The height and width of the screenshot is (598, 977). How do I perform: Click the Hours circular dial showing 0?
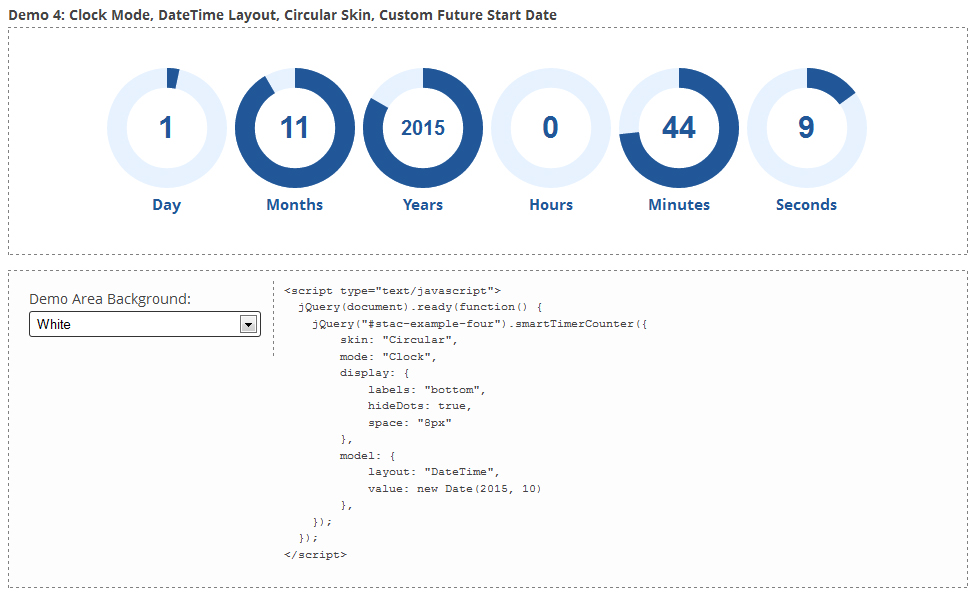tap(551, 128)
